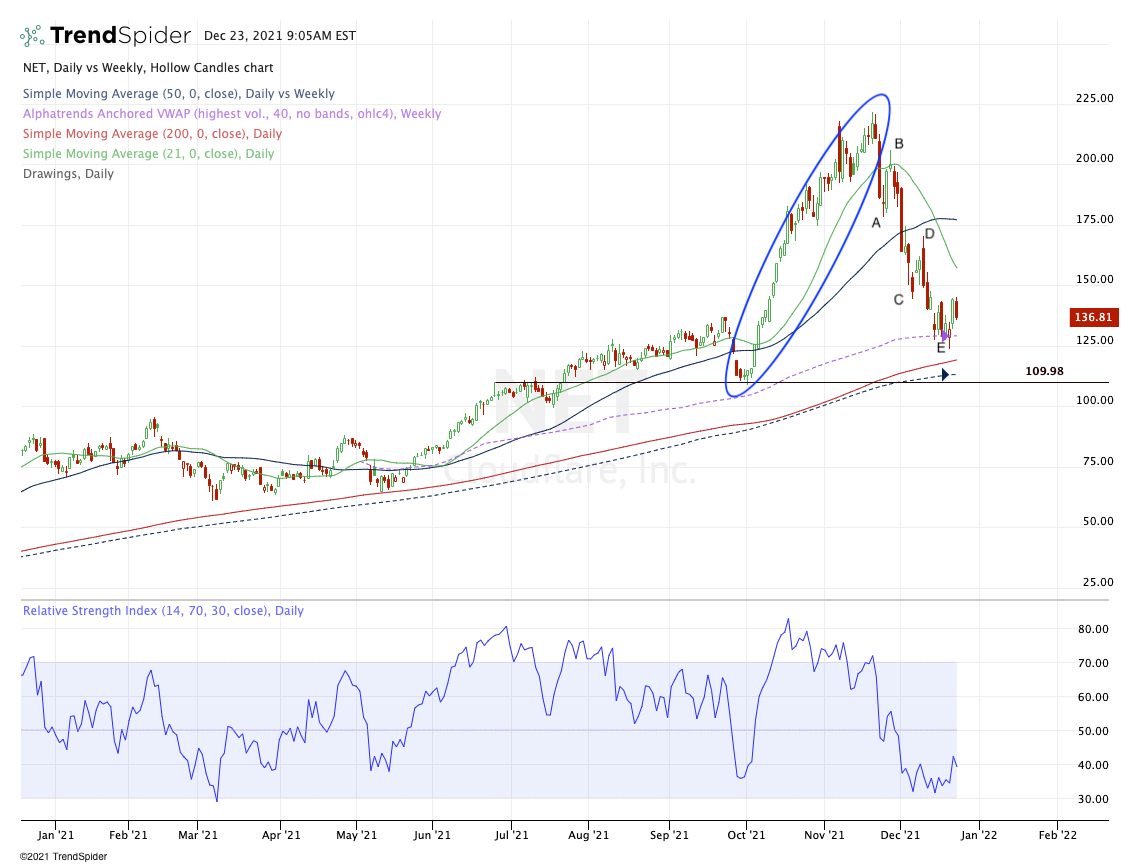
Task: Click the RSI 70.00 axis label
Action: tap(1093, 663)
